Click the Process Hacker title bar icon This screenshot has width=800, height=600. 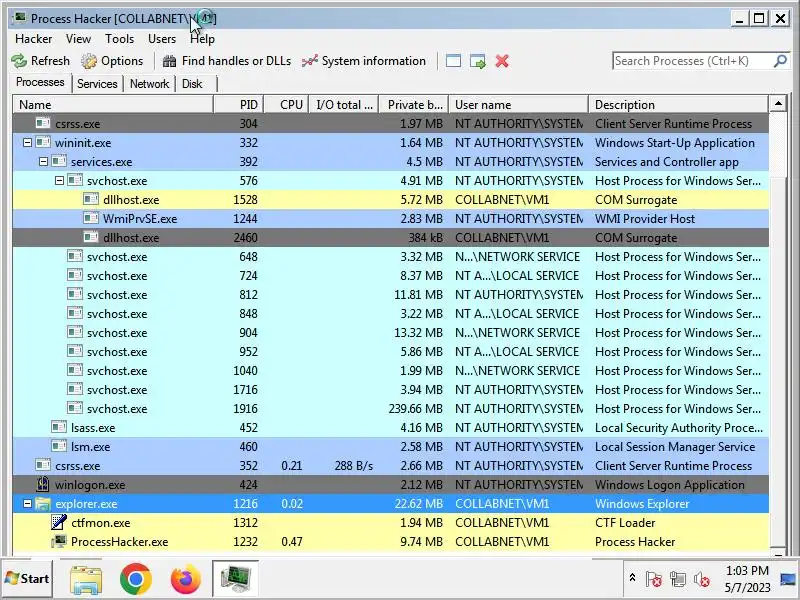point(20,18)
